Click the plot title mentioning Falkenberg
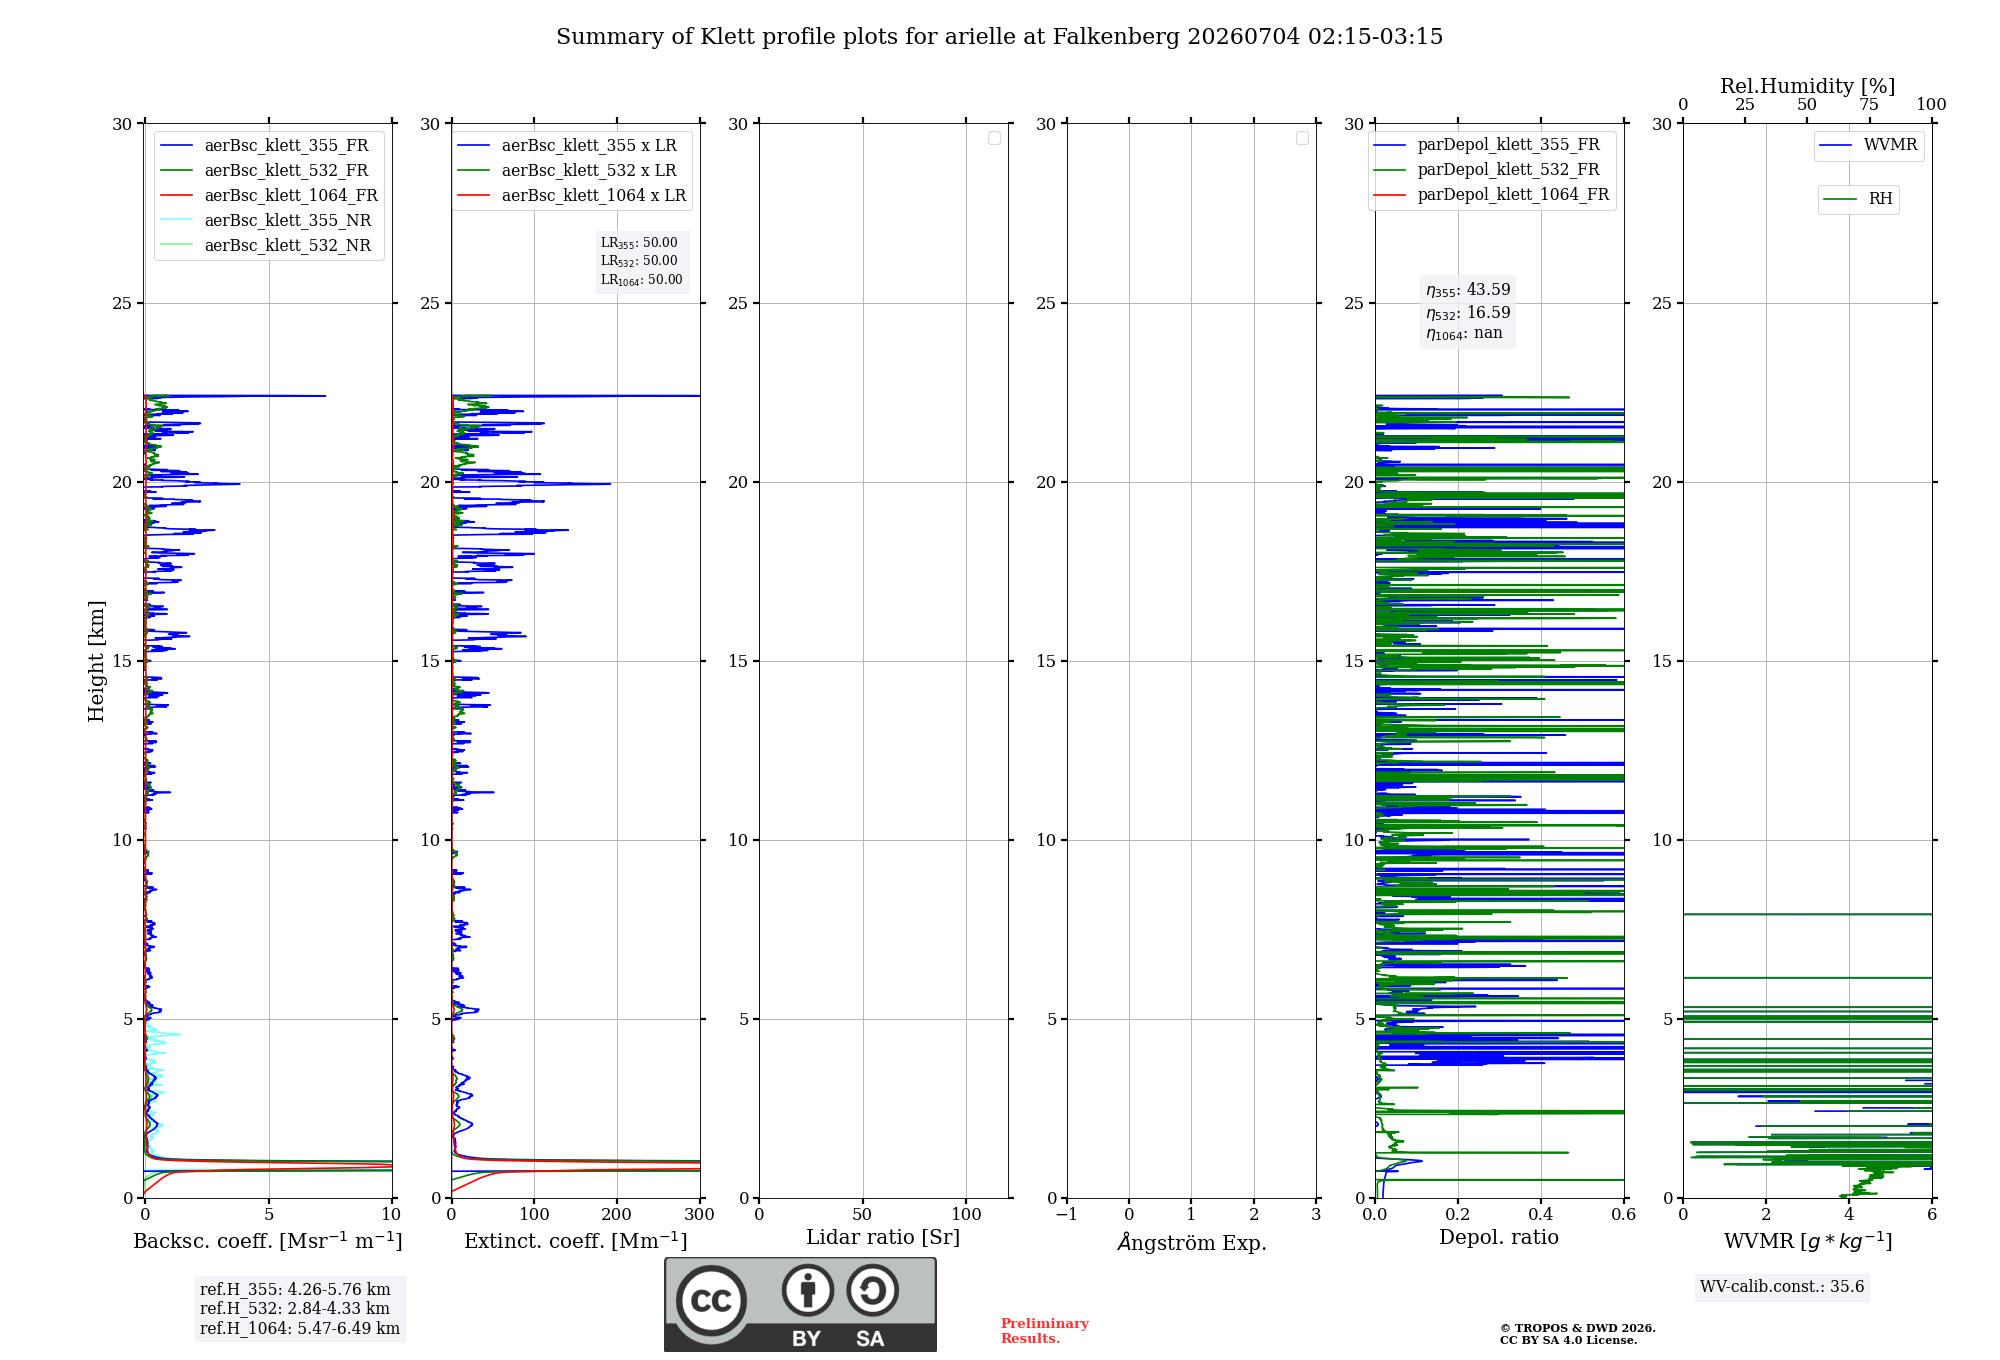Image resolution: width=2000 pixels, height=1360 pixels. pos(999,37)
